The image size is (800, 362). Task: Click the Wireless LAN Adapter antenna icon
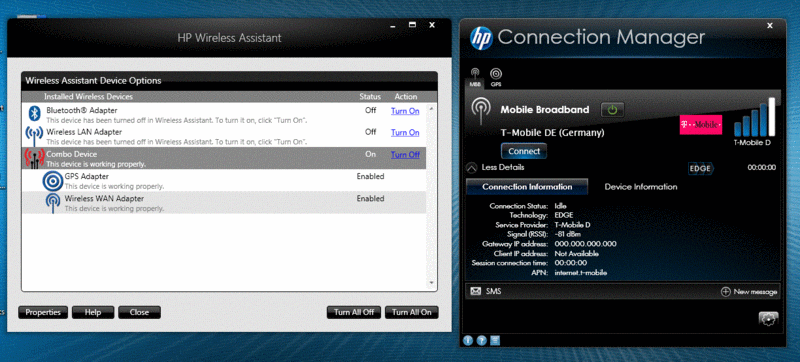(34, 136)
